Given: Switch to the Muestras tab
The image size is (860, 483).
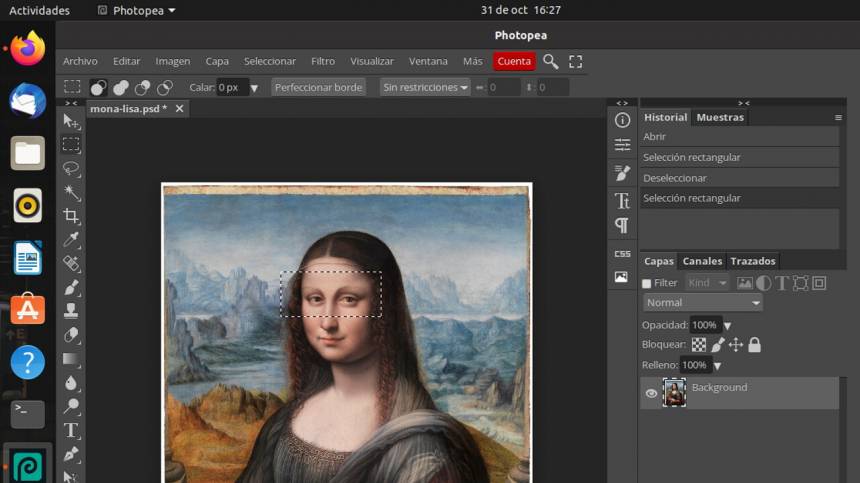Looking at the screenshot, I should tap(720, 117).
